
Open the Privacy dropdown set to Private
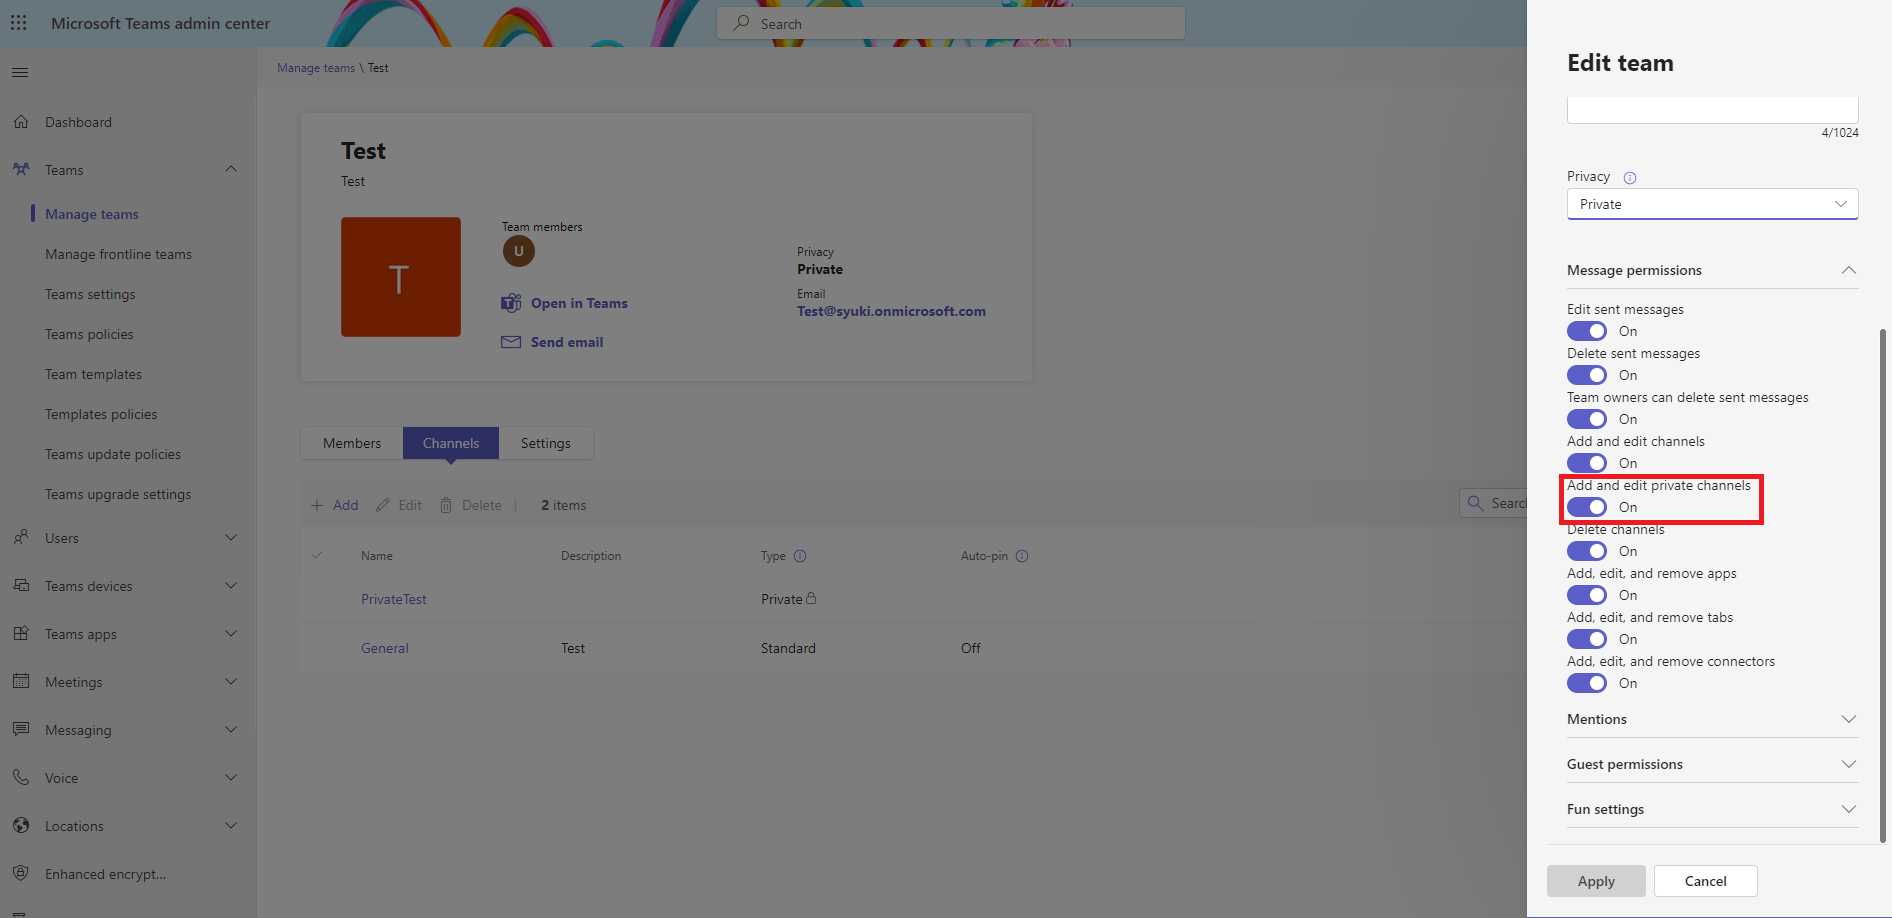pos(1712,204)
